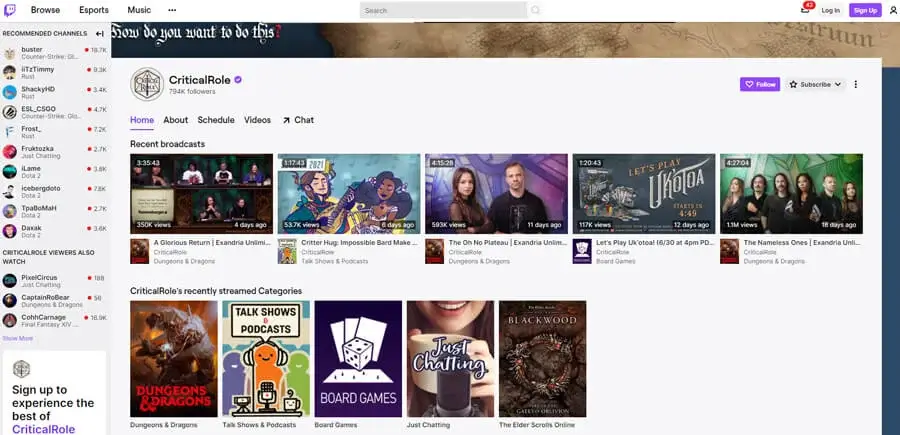900x435 pixels.
Task: Click the 794K followers text
Action: click(x=192, y=91)
